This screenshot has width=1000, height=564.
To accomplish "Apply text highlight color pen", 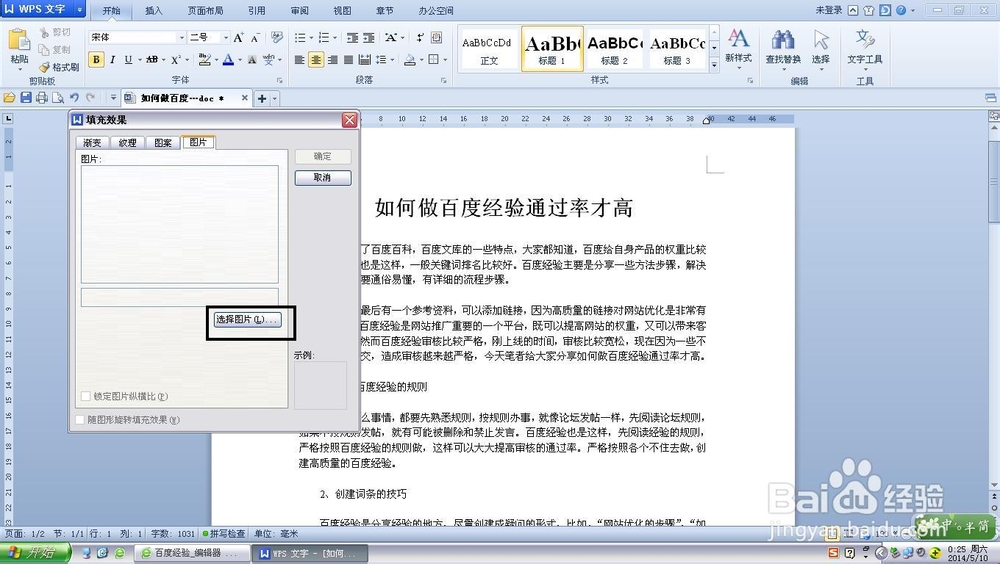I will point(204,59).
